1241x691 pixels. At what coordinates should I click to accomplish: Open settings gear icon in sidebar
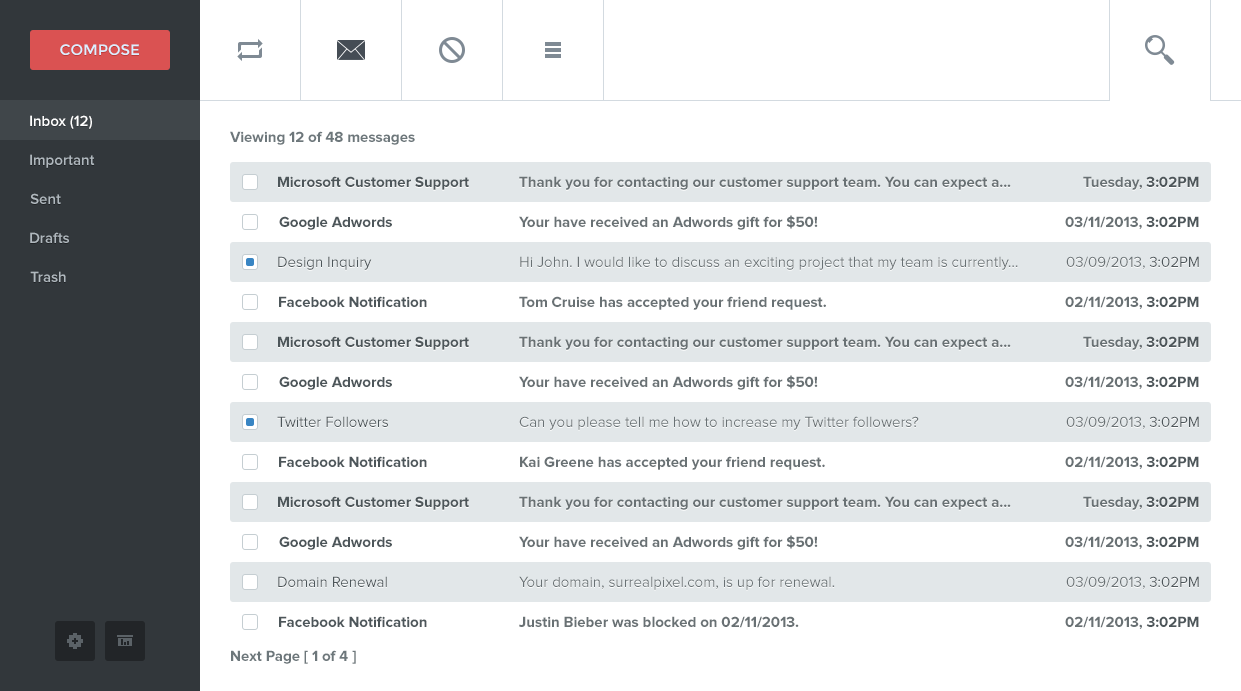[75, 641]
